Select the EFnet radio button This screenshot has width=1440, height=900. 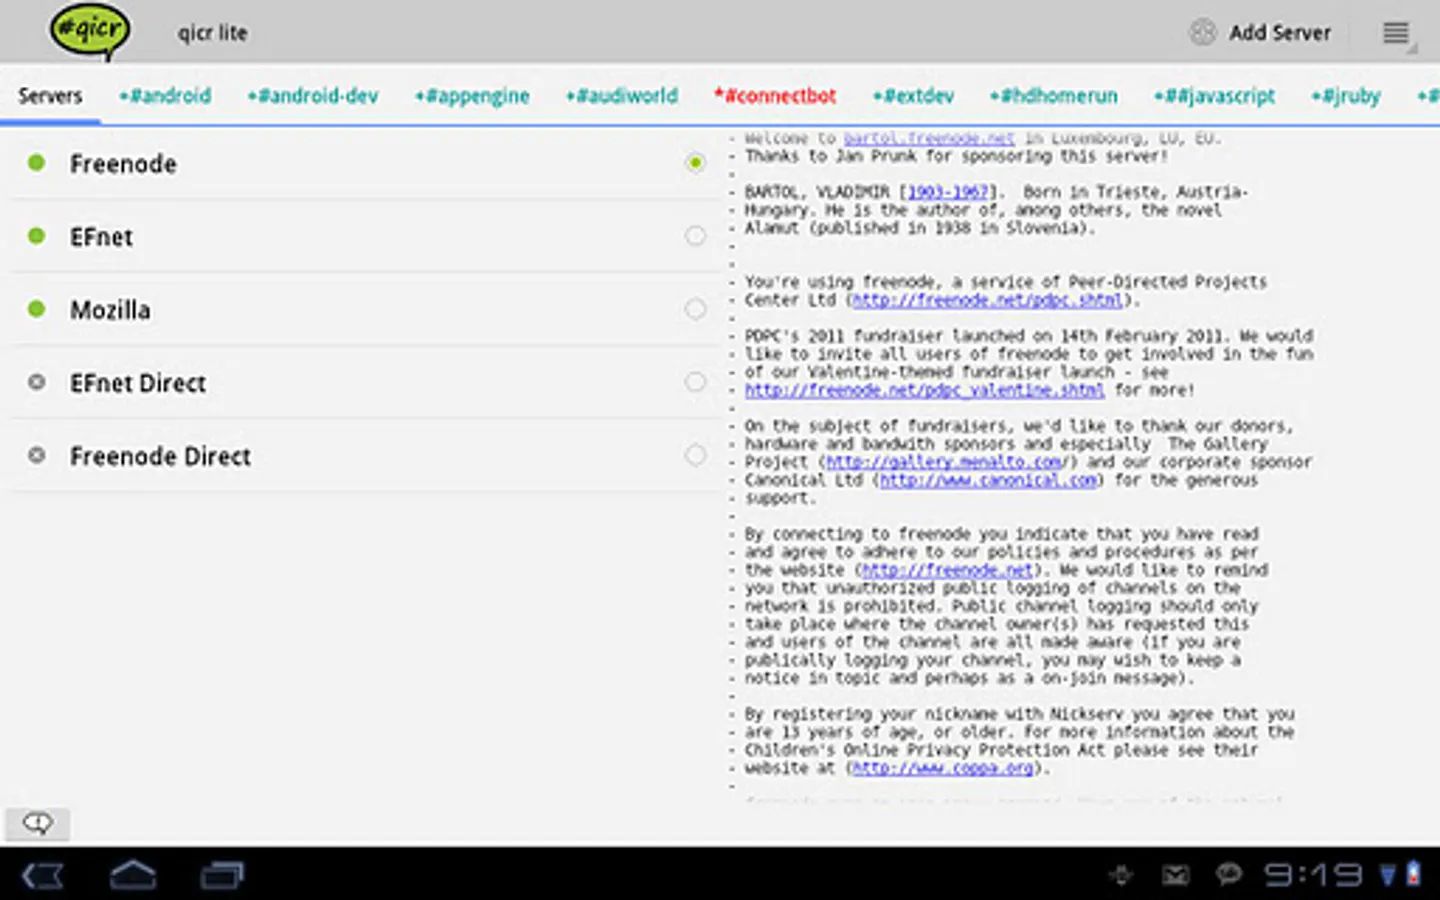695,236
